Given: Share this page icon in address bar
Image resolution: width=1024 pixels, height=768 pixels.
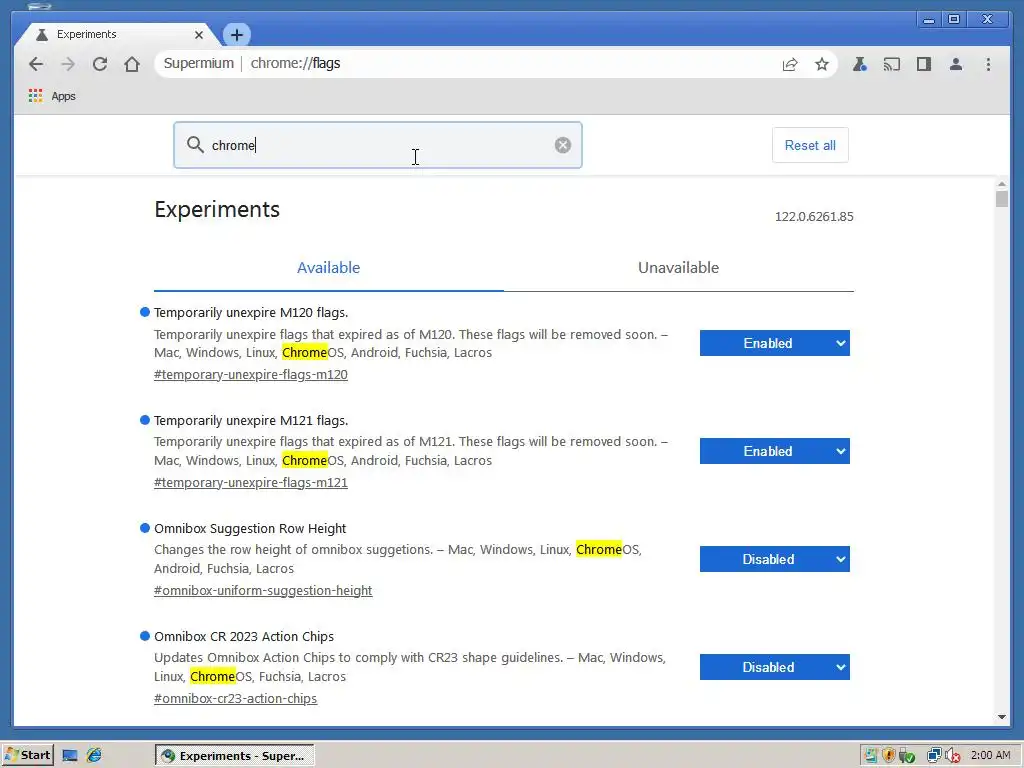Looking at the screenshot, I should [x=790, y=64].
